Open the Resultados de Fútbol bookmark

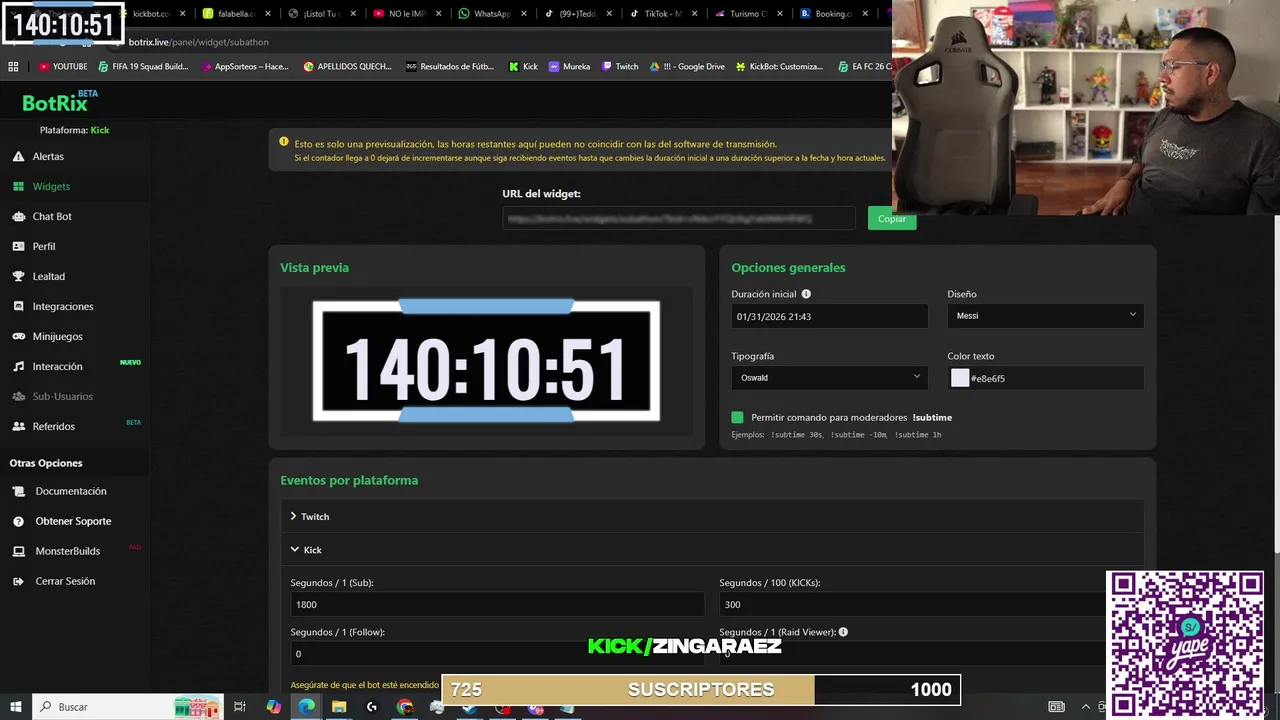click(x=450, y=66)
